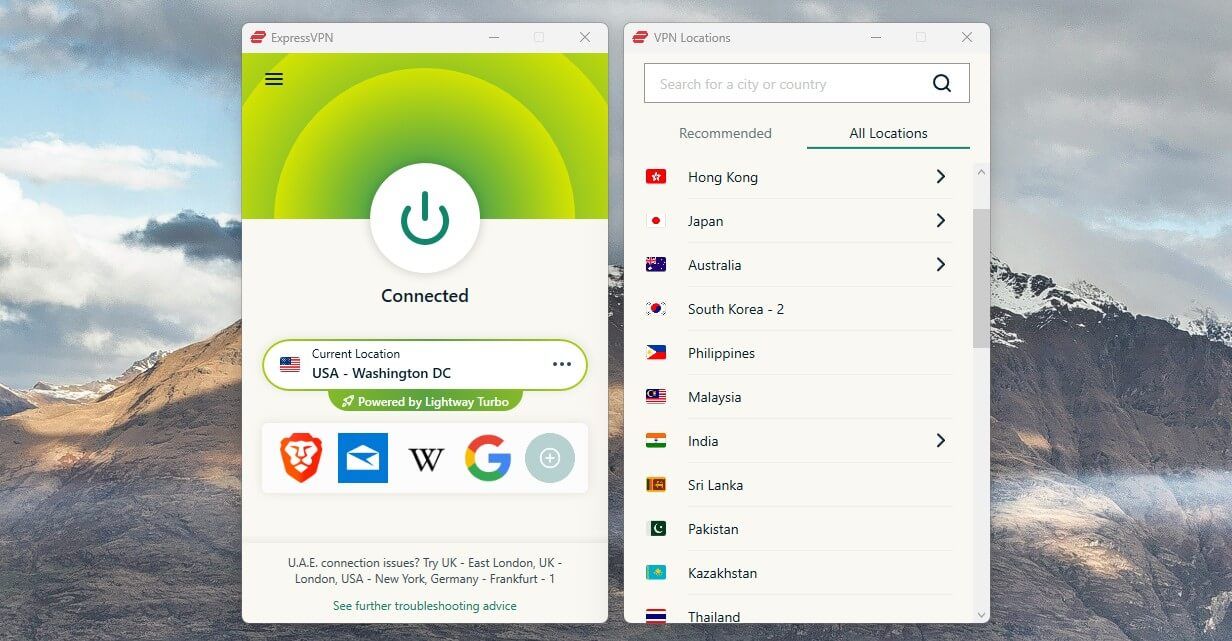Screen dimensions: 1232x641
Task: Click the locations list scrollbar thumb
Action: tap(981, 278)
